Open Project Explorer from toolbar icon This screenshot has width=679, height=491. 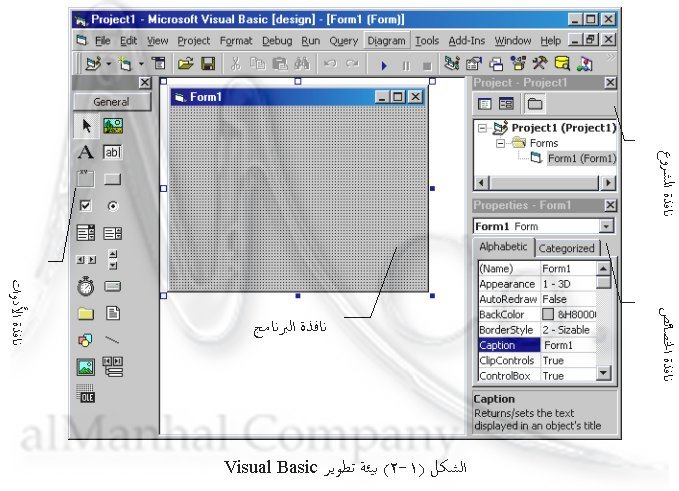(452, 64)
